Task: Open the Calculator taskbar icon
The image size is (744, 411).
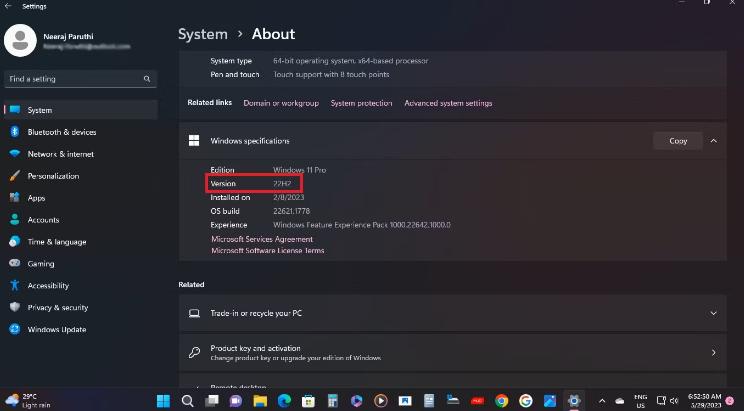Action: (x=333, y=401)
